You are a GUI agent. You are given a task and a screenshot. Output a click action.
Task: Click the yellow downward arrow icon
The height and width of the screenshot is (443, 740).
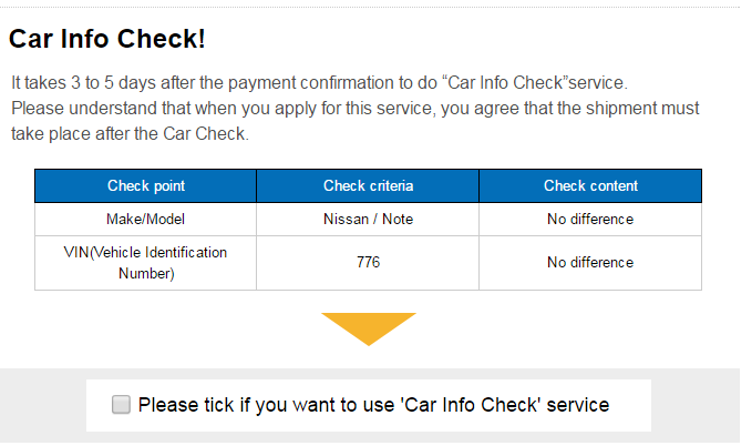368,328
